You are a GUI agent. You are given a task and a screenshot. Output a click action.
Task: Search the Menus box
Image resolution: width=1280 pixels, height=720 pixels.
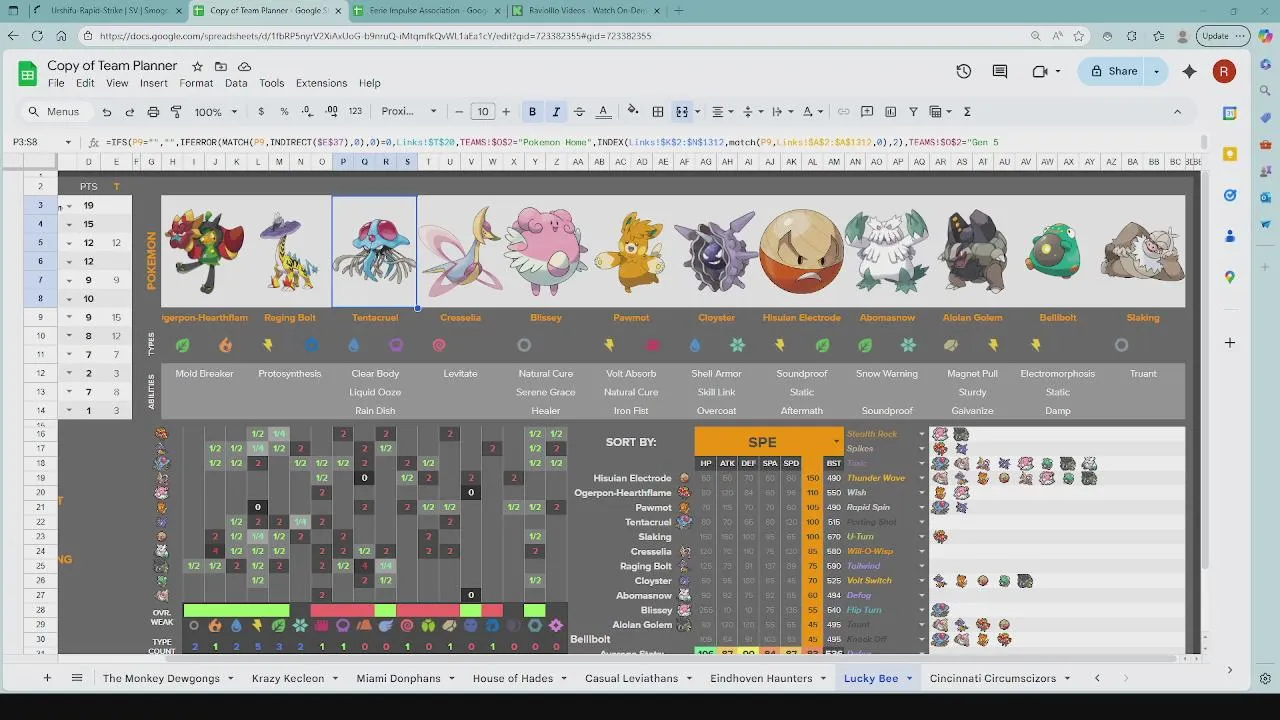(54, 112)
